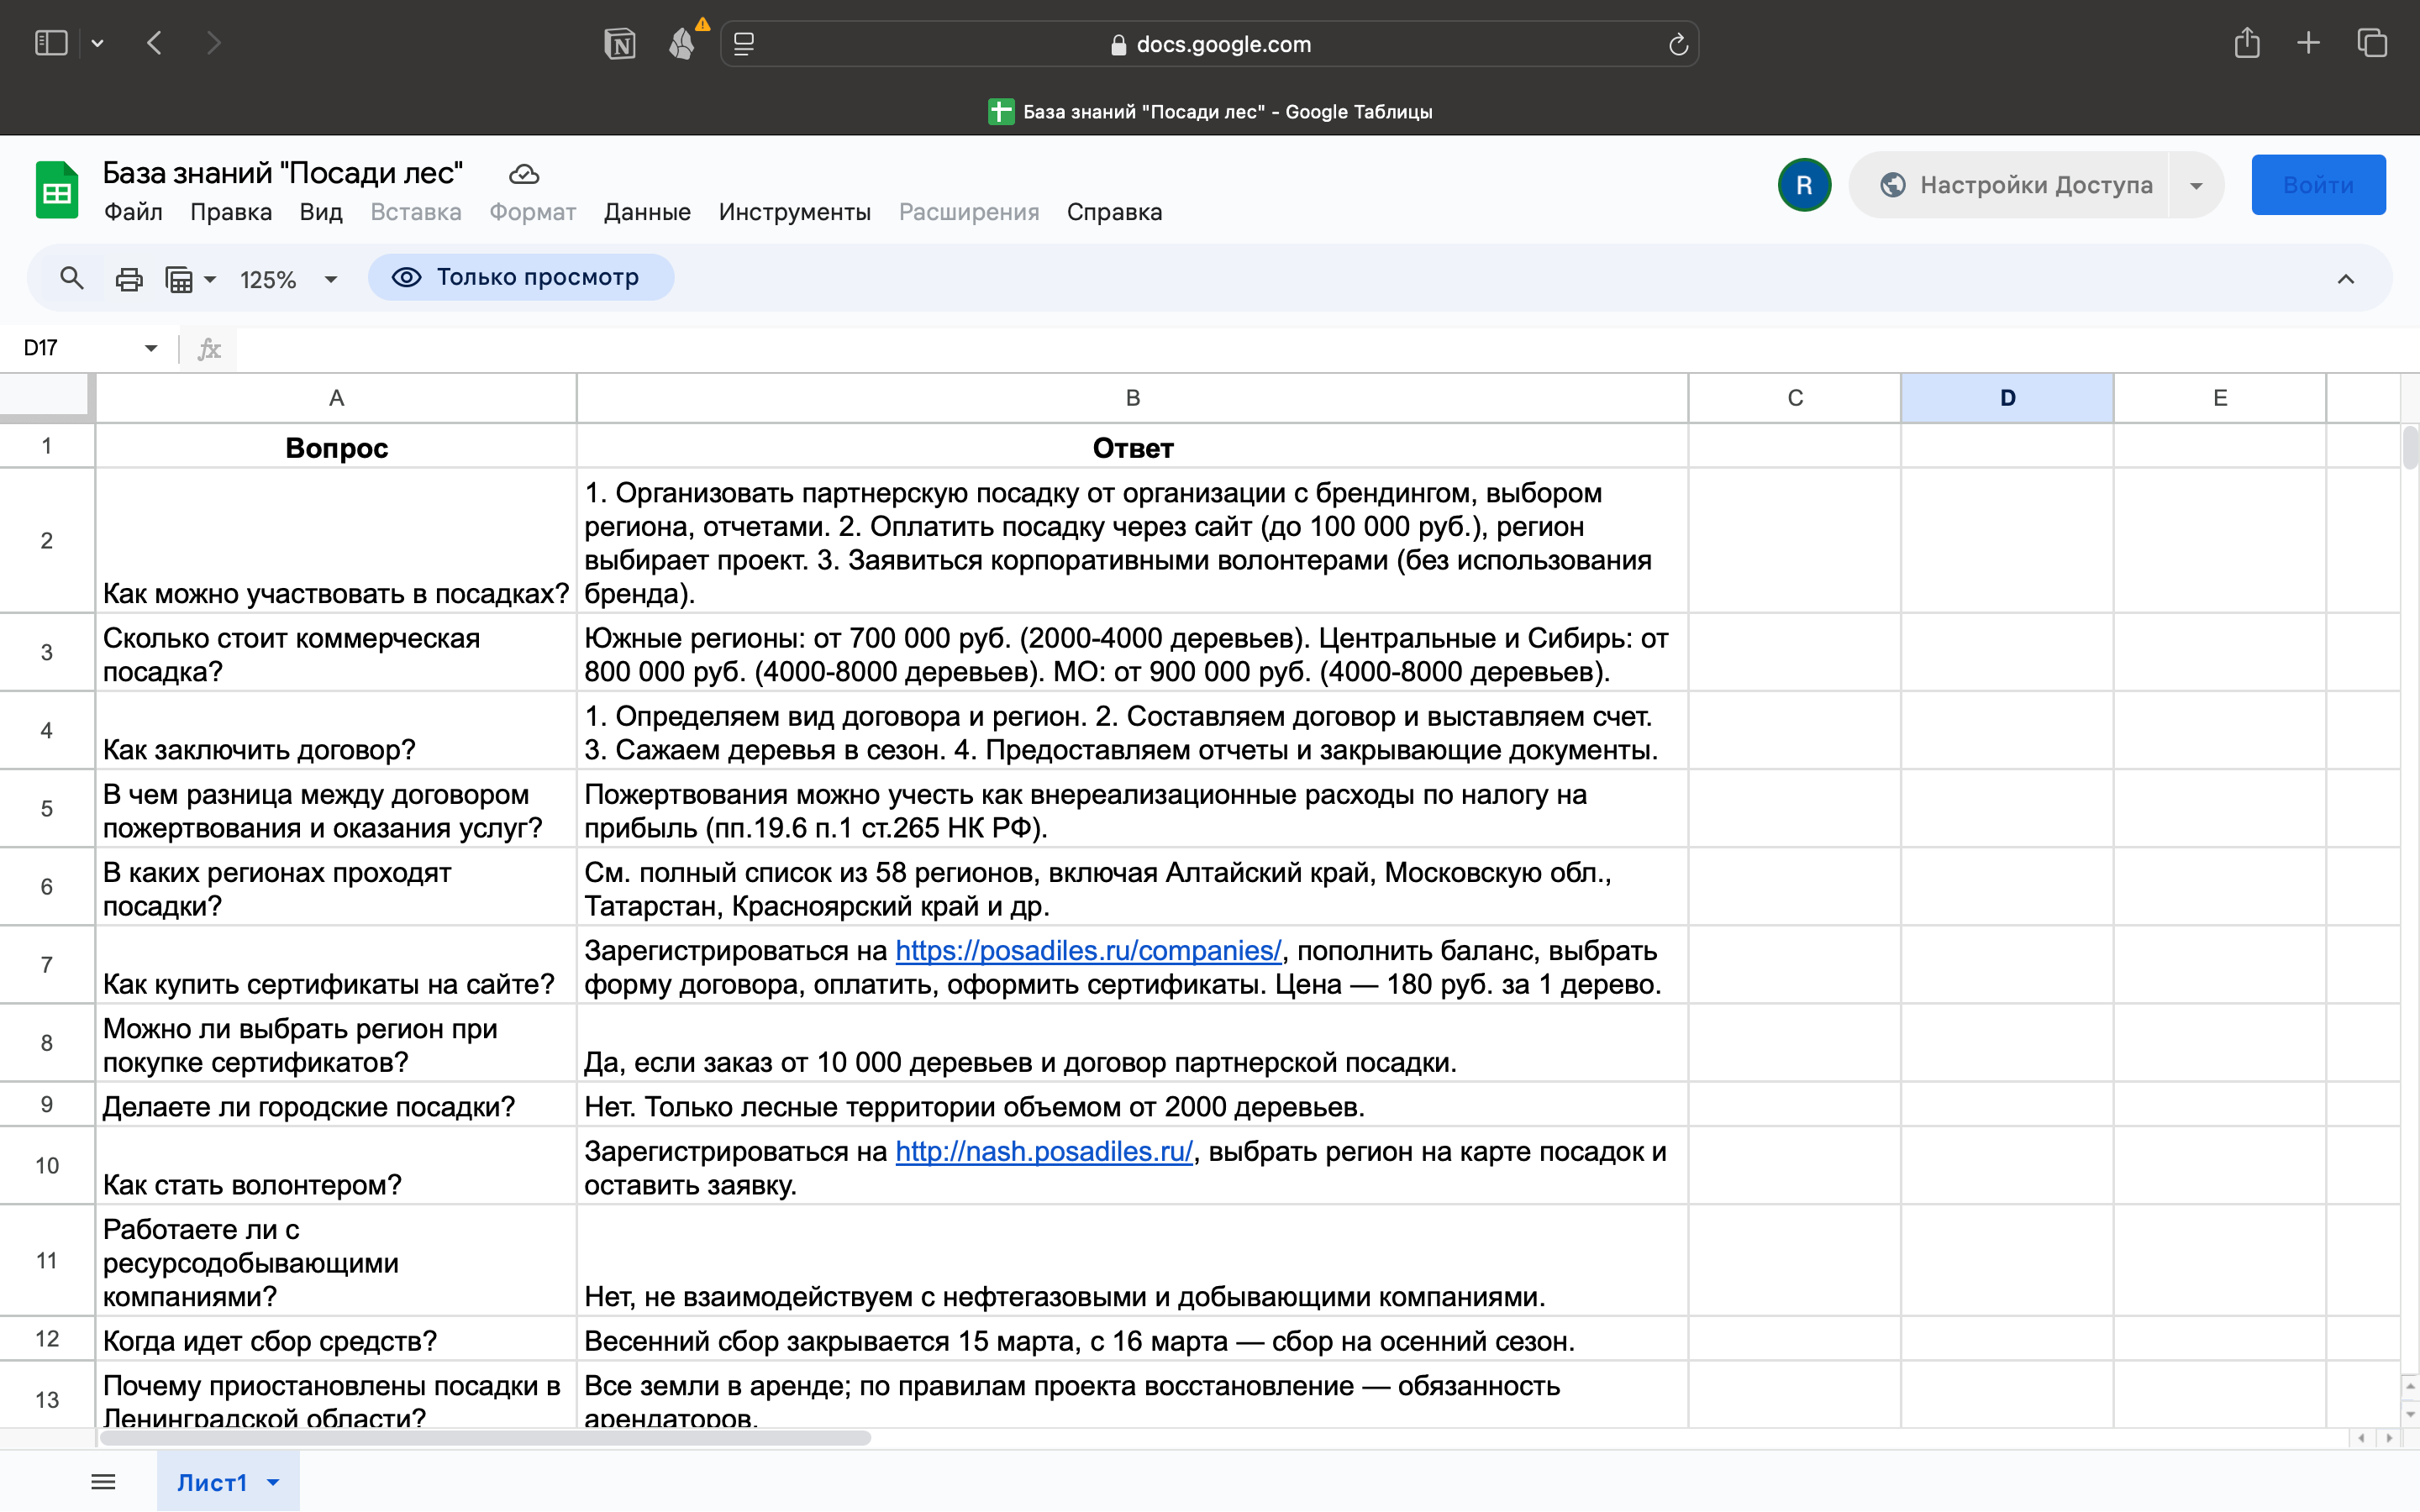Click the horizontal scrollbar at sheet bottom
Image resolution: width=2420 pixels, height=1512 pixels.
486,1438
